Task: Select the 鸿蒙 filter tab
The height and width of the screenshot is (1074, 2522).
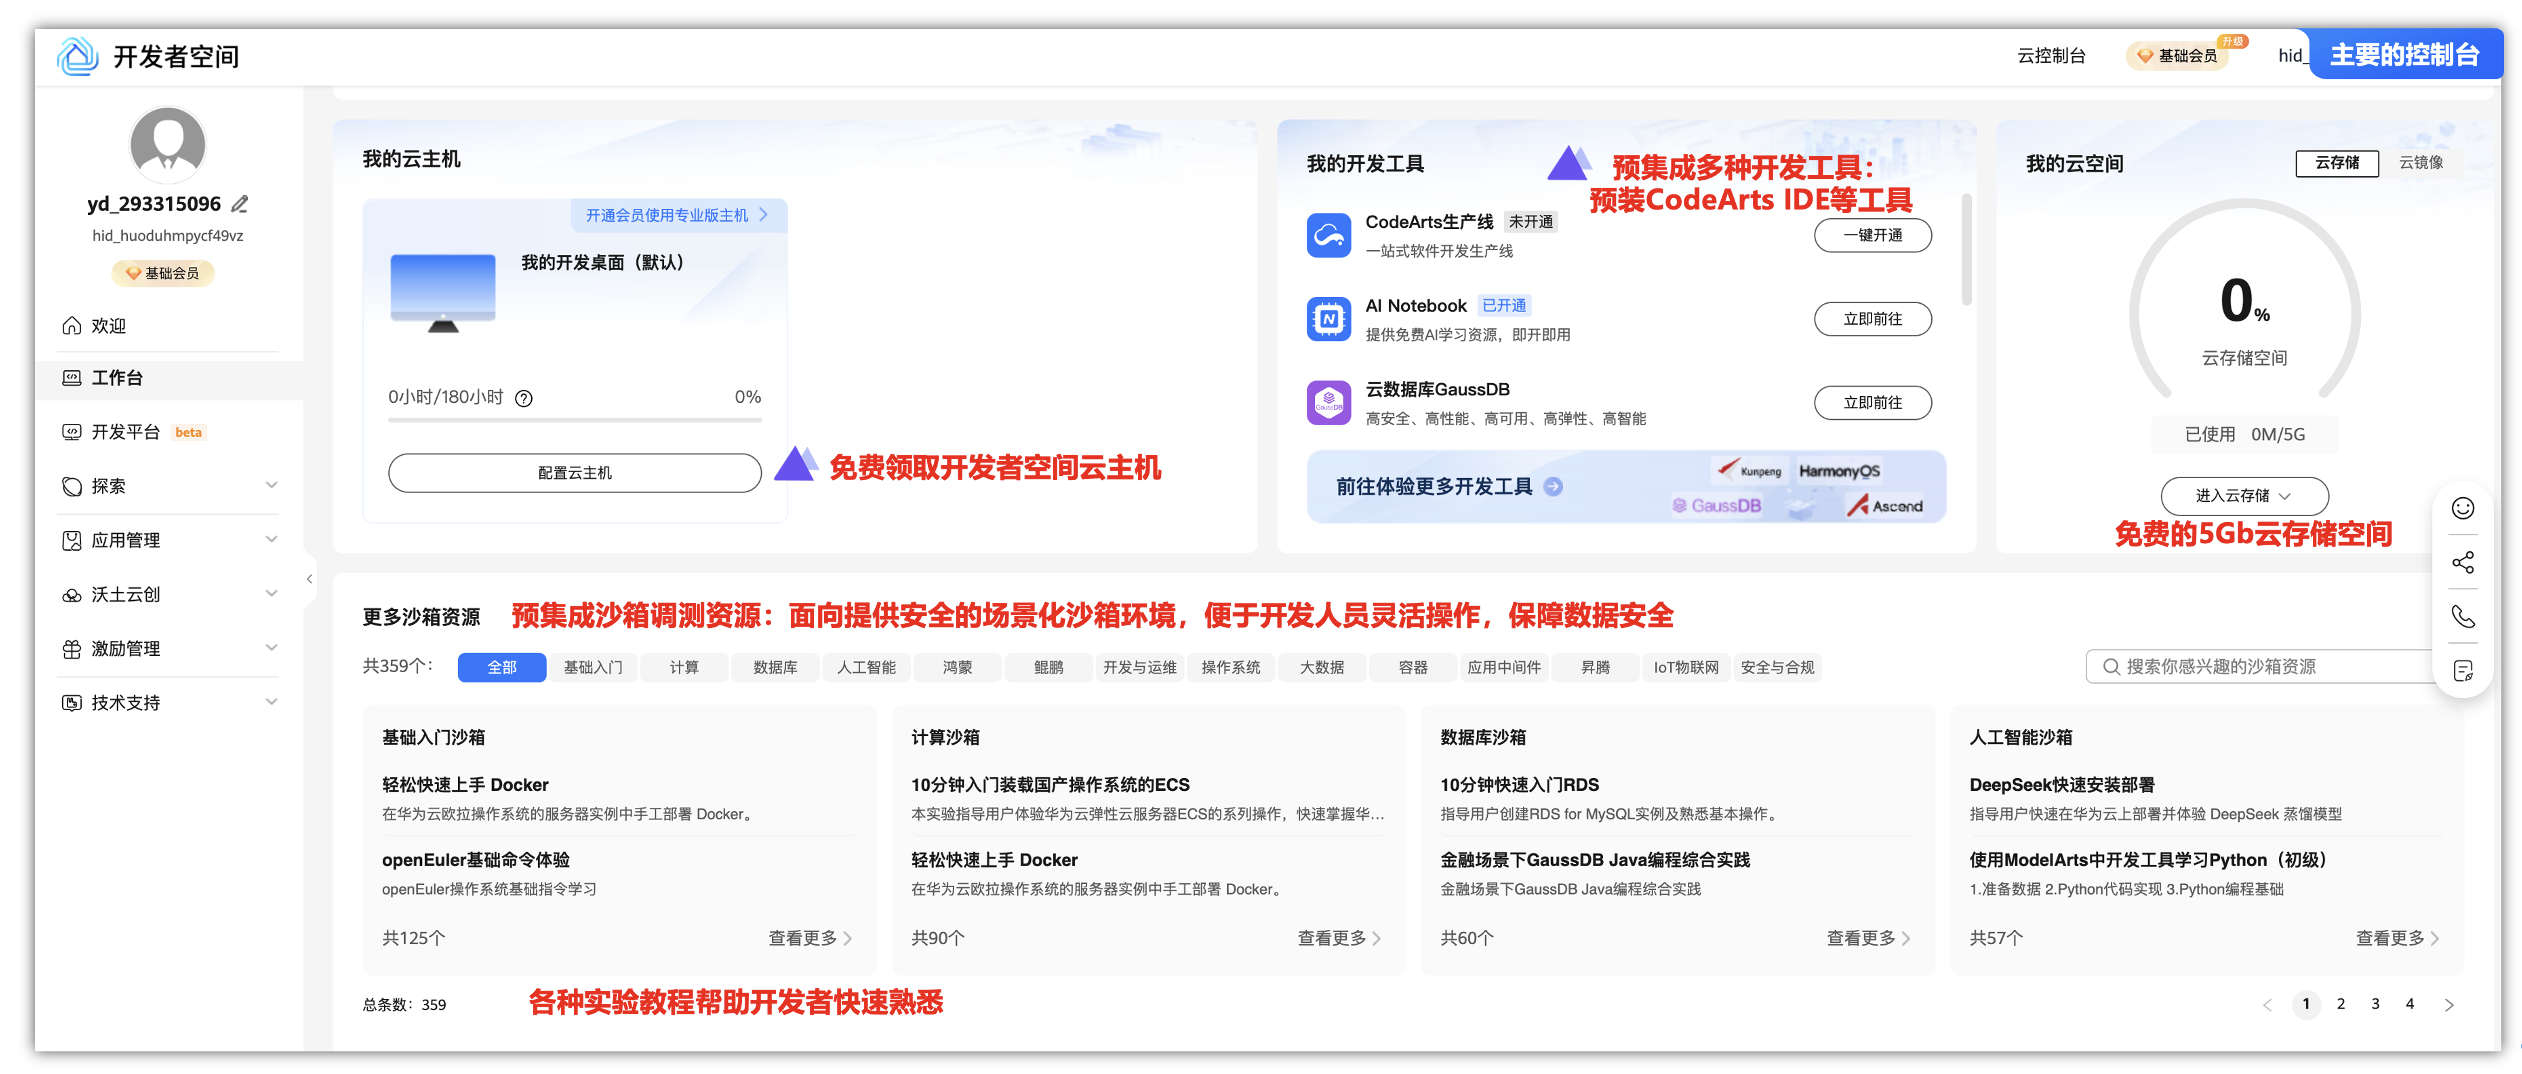Action: [x=957, y=667]
